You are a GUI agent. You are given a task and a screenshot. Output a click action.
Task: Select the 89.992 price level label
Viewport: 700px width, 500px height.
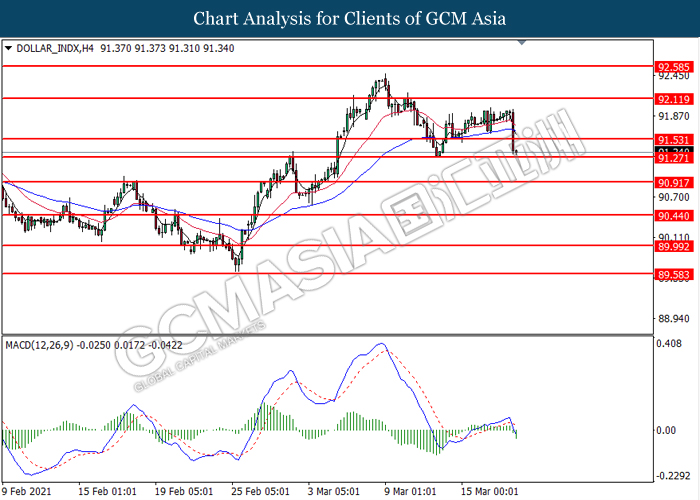(674, 246)
